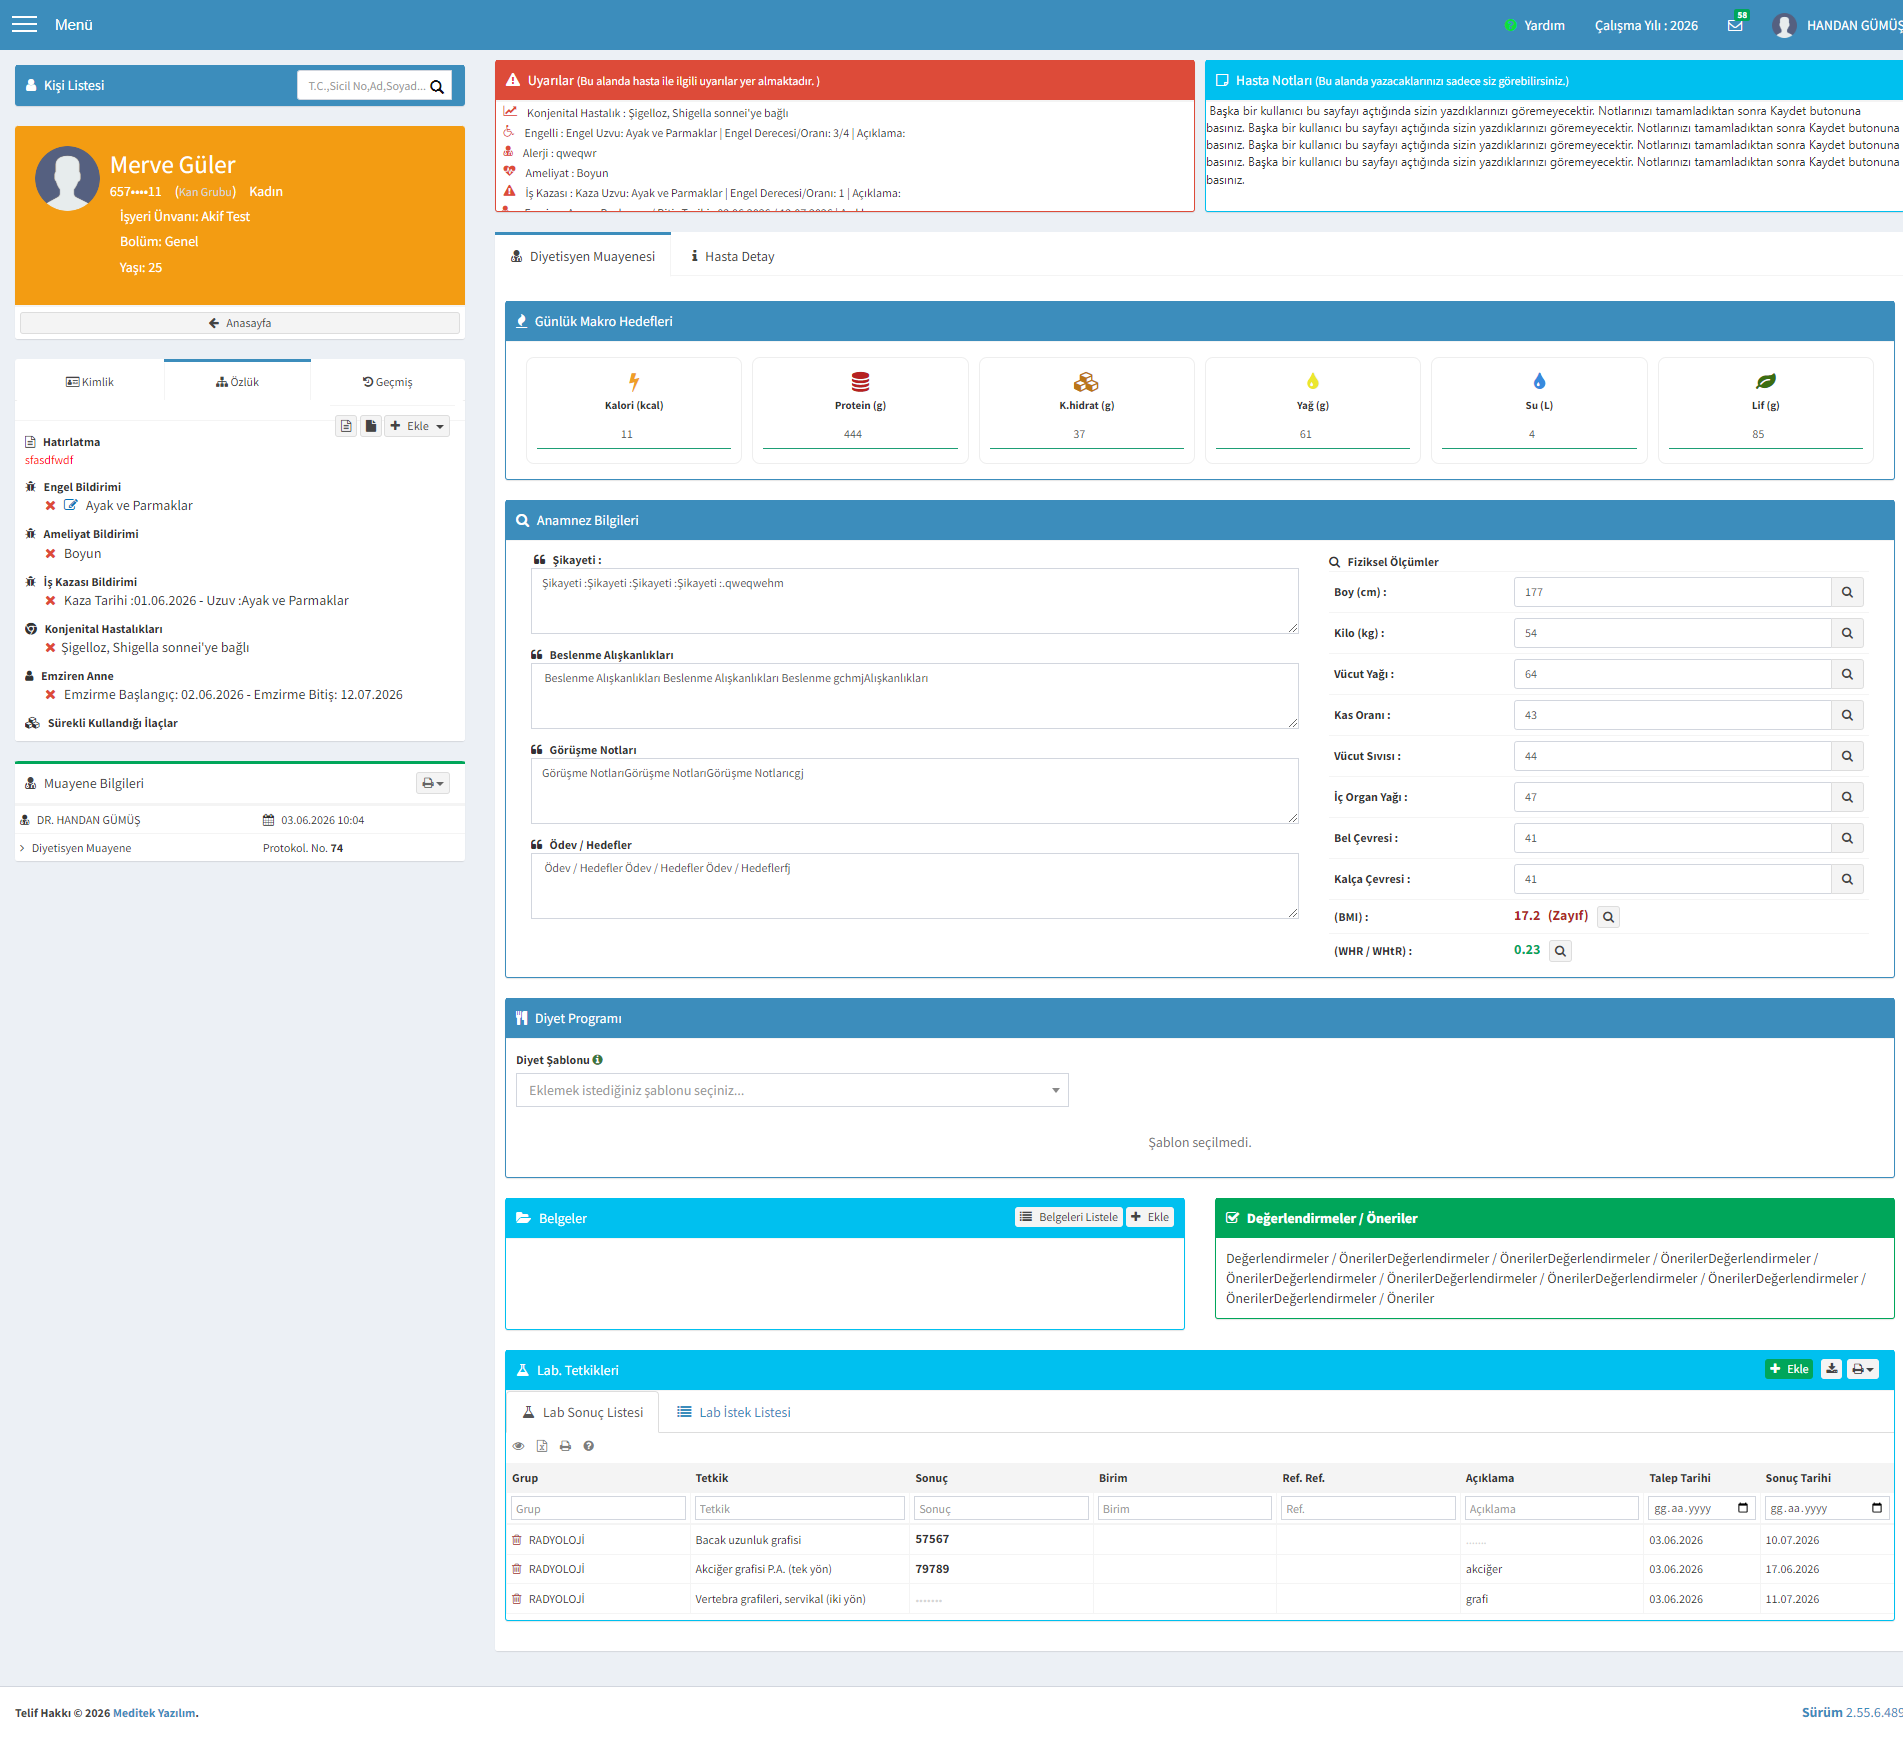The height and width of the screenshot is (1754, 1903).
Task: Expand the Diyetisyen Muayene row chevron
Action: point(22,848)
